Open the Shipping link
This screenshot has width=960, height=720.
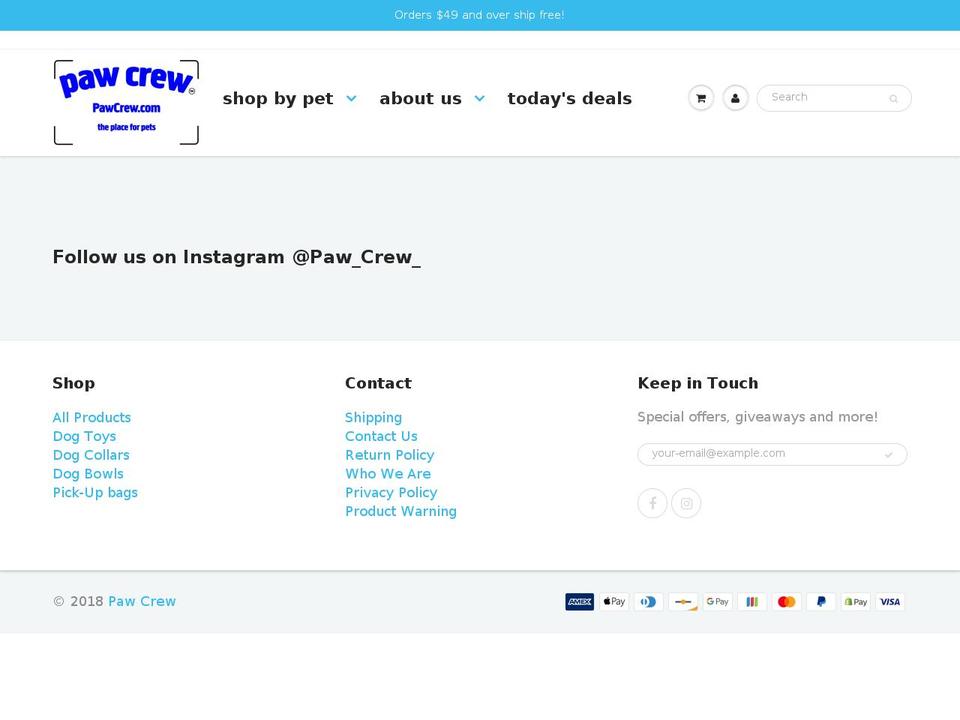pyautogui.click(x=373, y=418)
